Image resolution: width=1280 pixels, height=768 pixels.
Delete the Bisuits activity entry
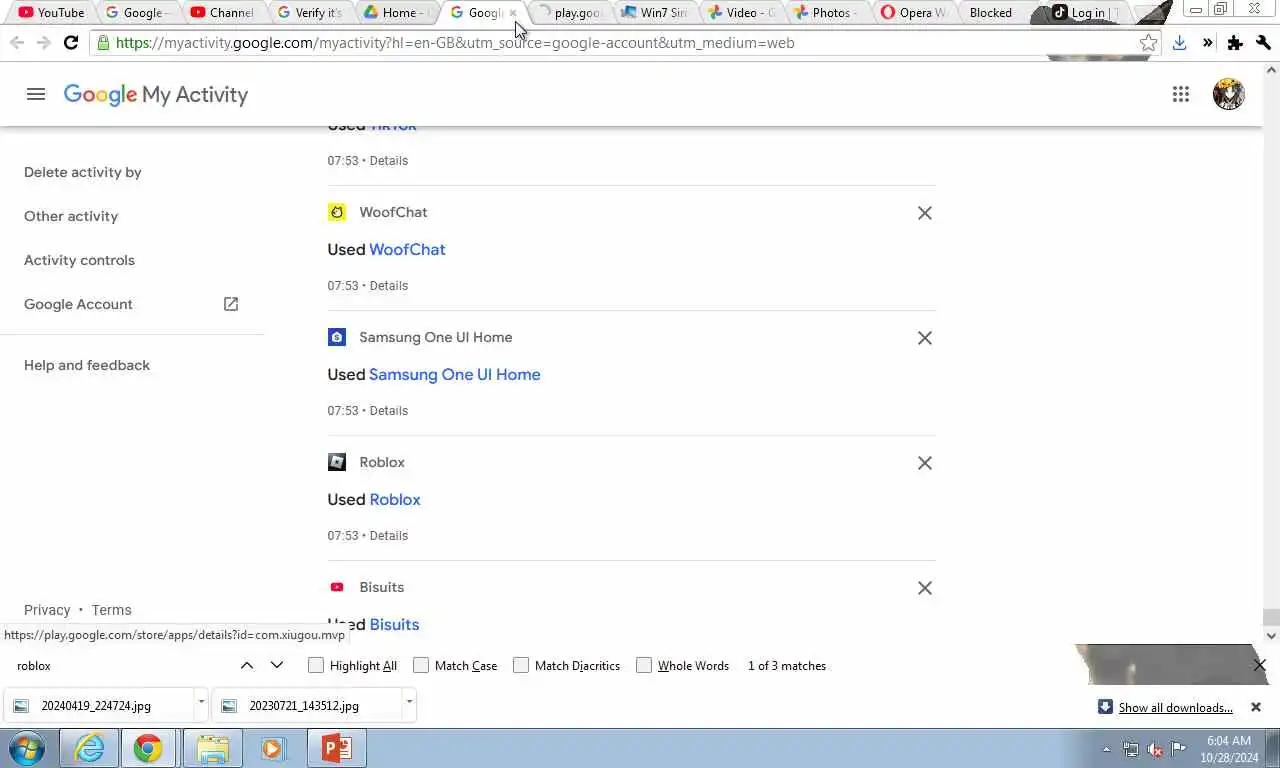[x=925, y=588]
